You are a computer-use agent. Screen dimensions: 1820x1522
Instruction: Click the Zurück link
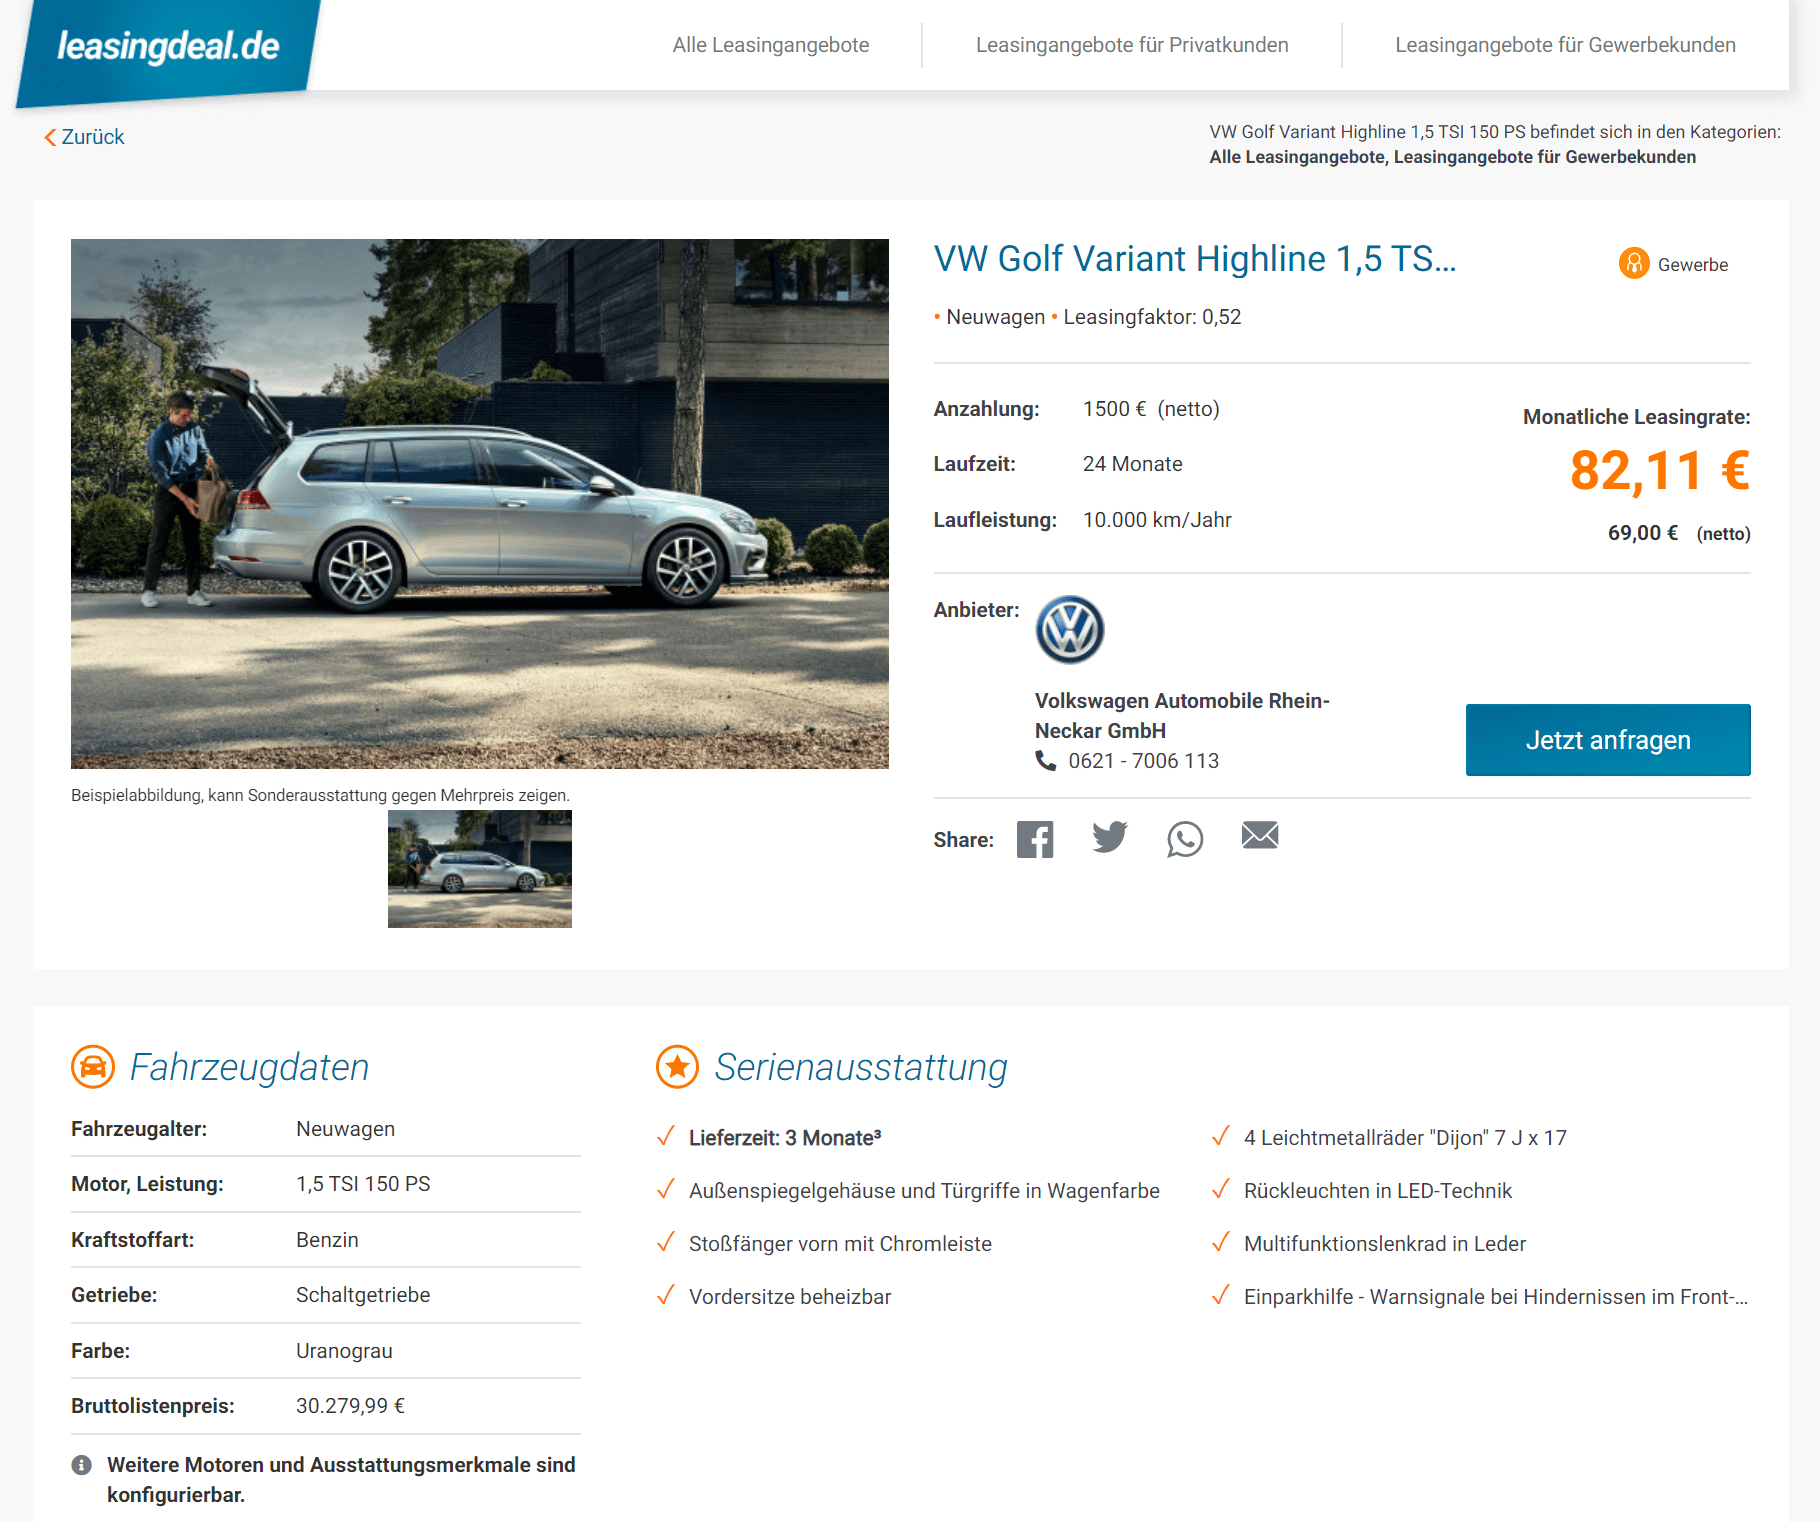click(92, 137)
